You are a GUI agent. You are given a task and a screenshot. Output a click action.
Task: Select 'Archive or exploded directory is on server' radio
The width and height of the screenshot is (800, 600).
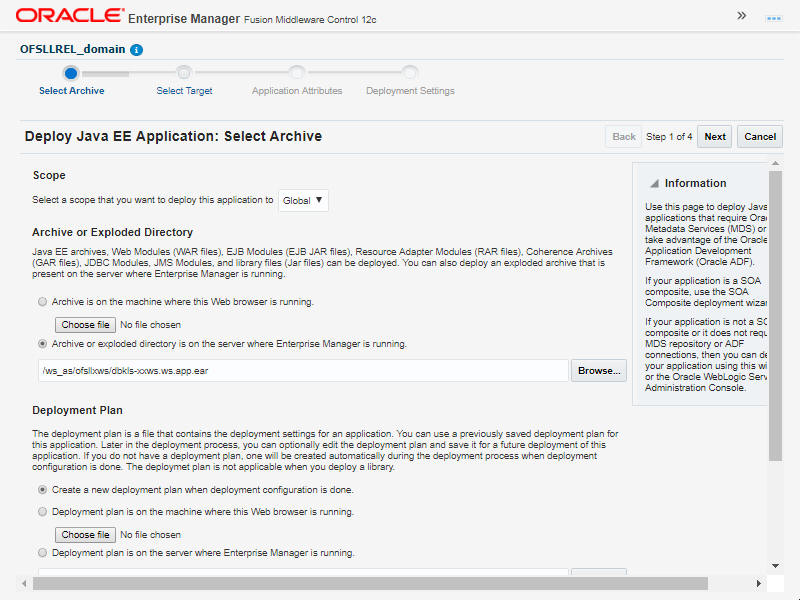click(x=42, y=344)
